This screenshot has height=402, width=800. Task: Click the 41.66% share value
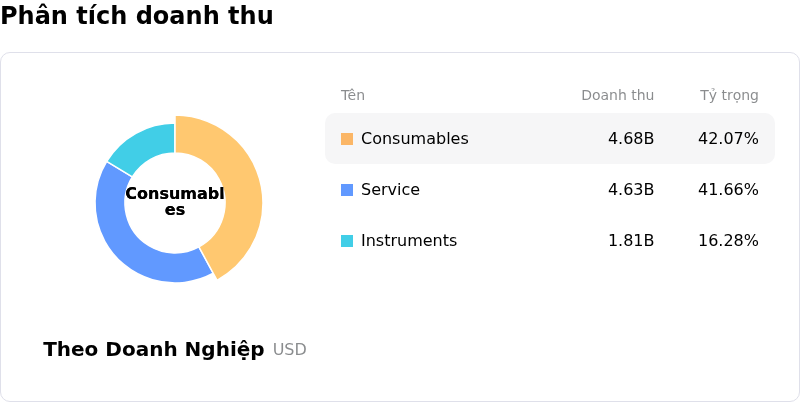[728, 190]
